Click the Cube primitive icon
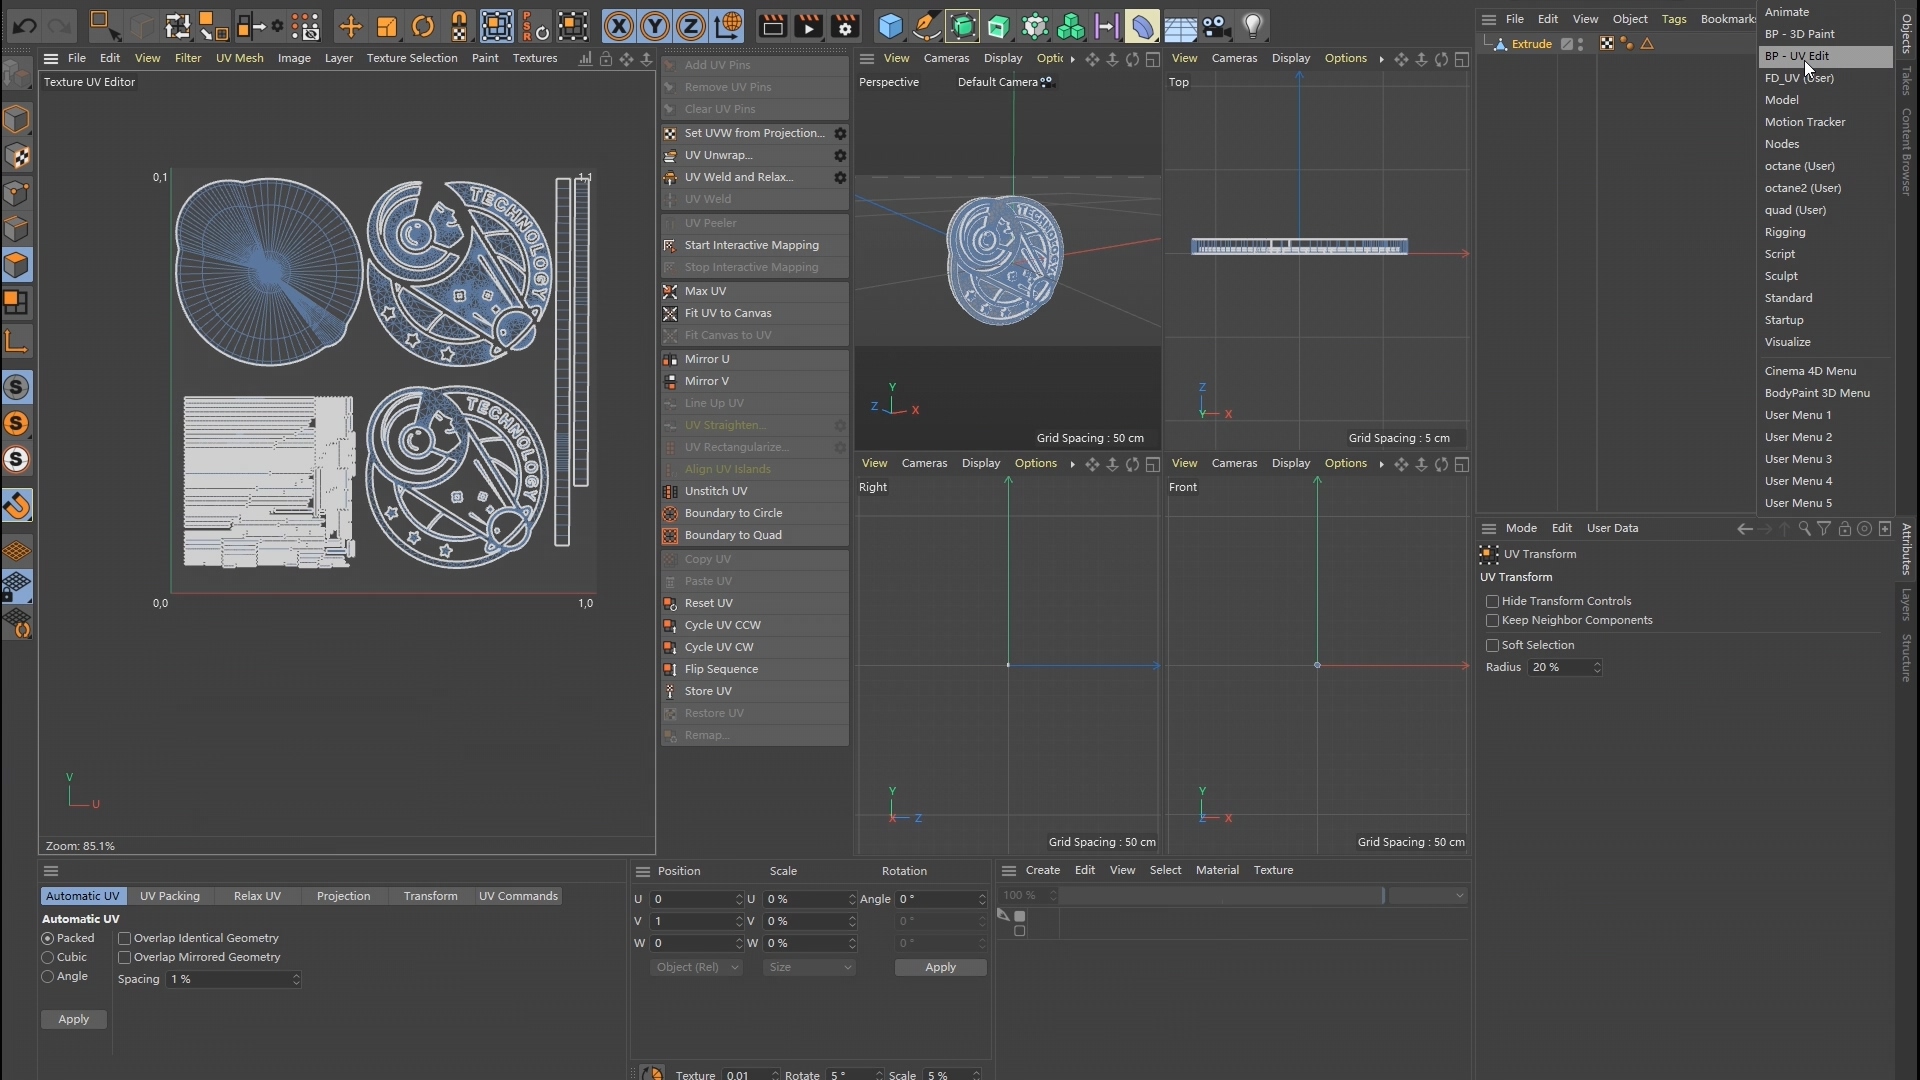This screenshot has width=1920, height=1080. (890, 26)
